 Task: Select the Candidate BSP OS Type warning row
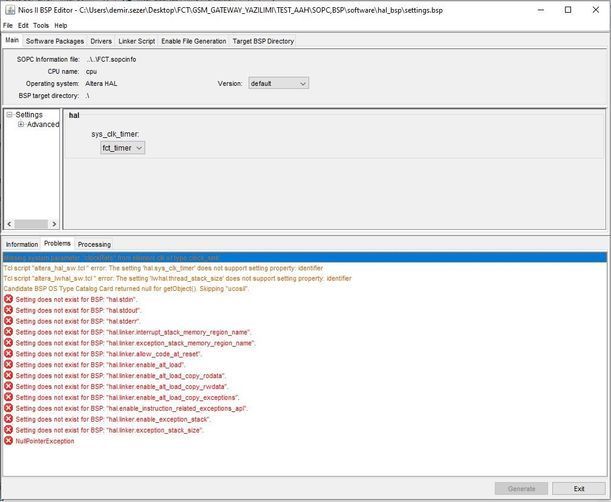[126, 289]
